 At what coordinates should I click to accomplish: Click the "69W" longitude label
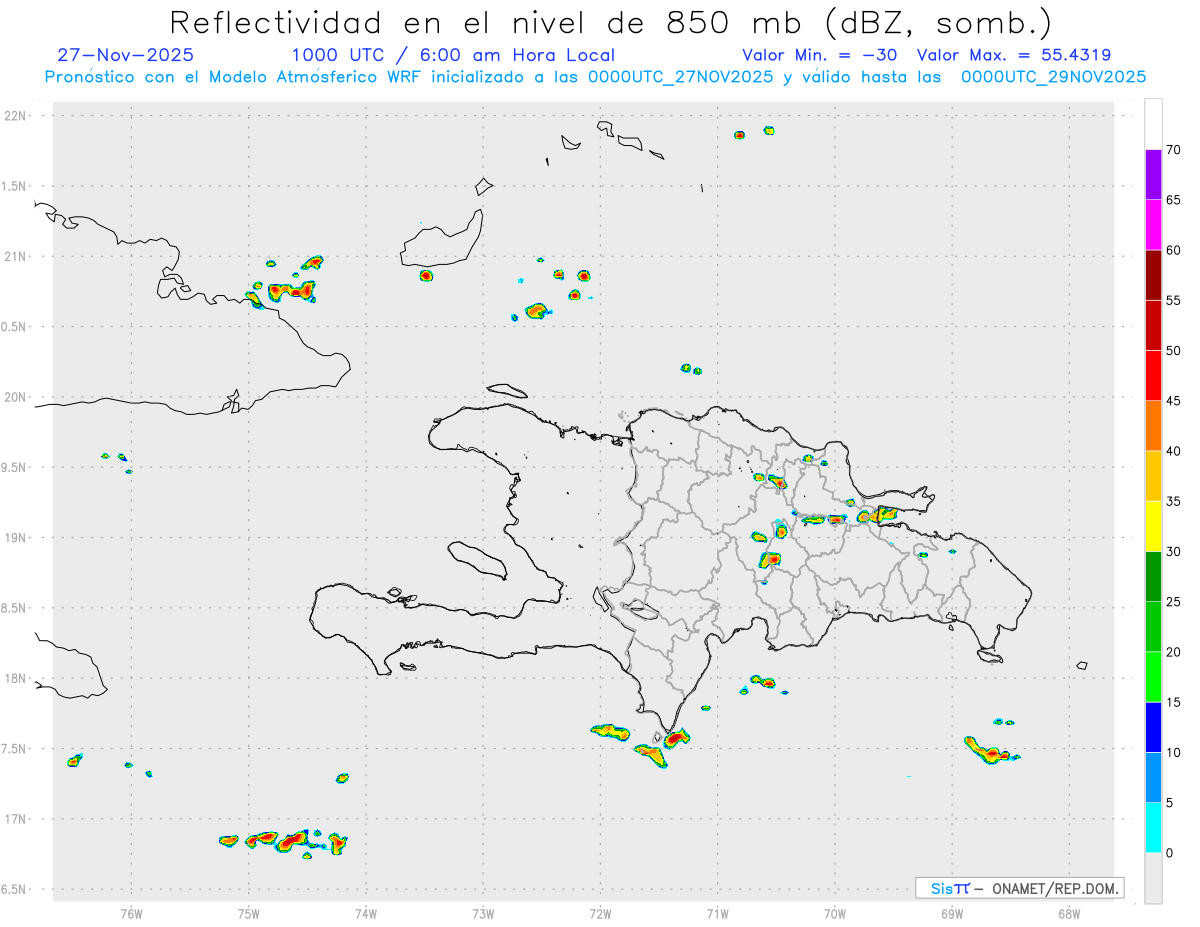pos(952,912)
